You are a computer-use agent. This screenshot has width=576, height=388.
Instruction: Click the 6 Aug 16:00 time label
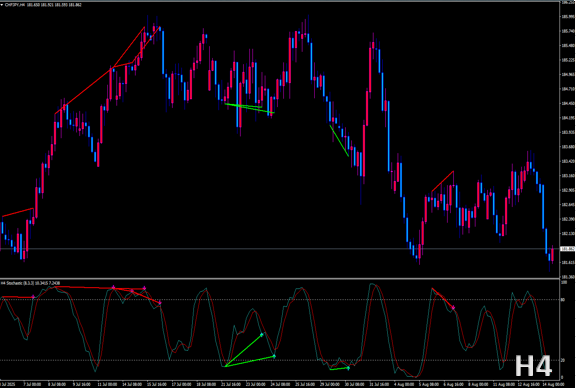[453, 384]
